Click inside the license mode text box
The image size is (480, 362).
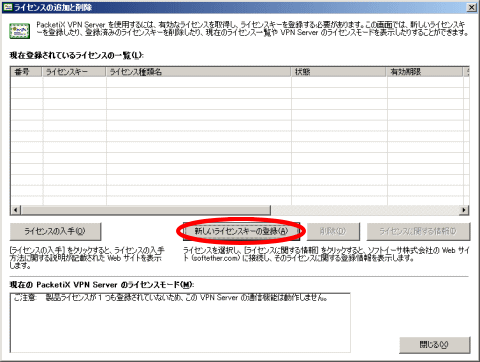coord(180,323)
